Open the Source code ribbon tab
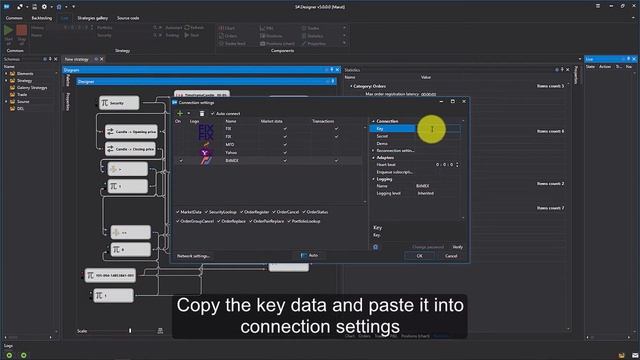This screenshot has width=640, height=360. 128,18
